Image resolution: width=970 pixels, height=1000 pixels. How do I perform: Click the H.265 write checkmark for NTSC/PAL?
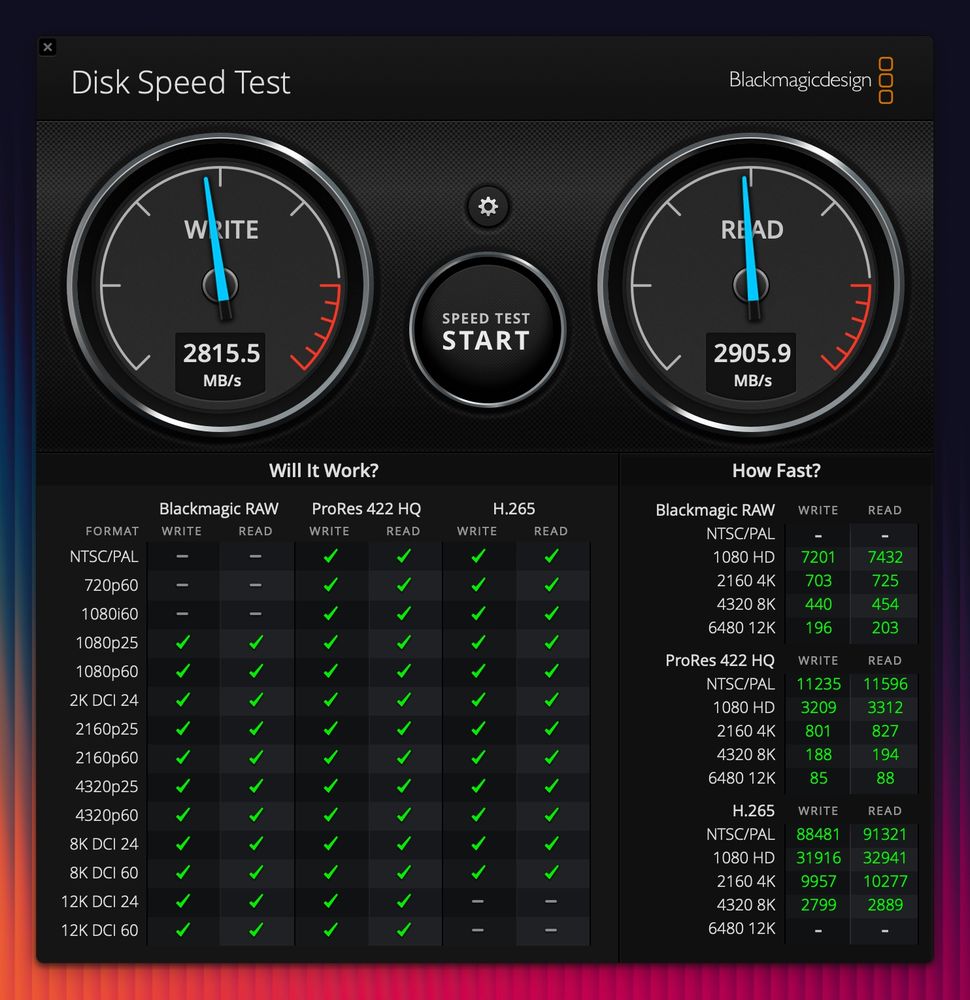click(x=478, y=556)
